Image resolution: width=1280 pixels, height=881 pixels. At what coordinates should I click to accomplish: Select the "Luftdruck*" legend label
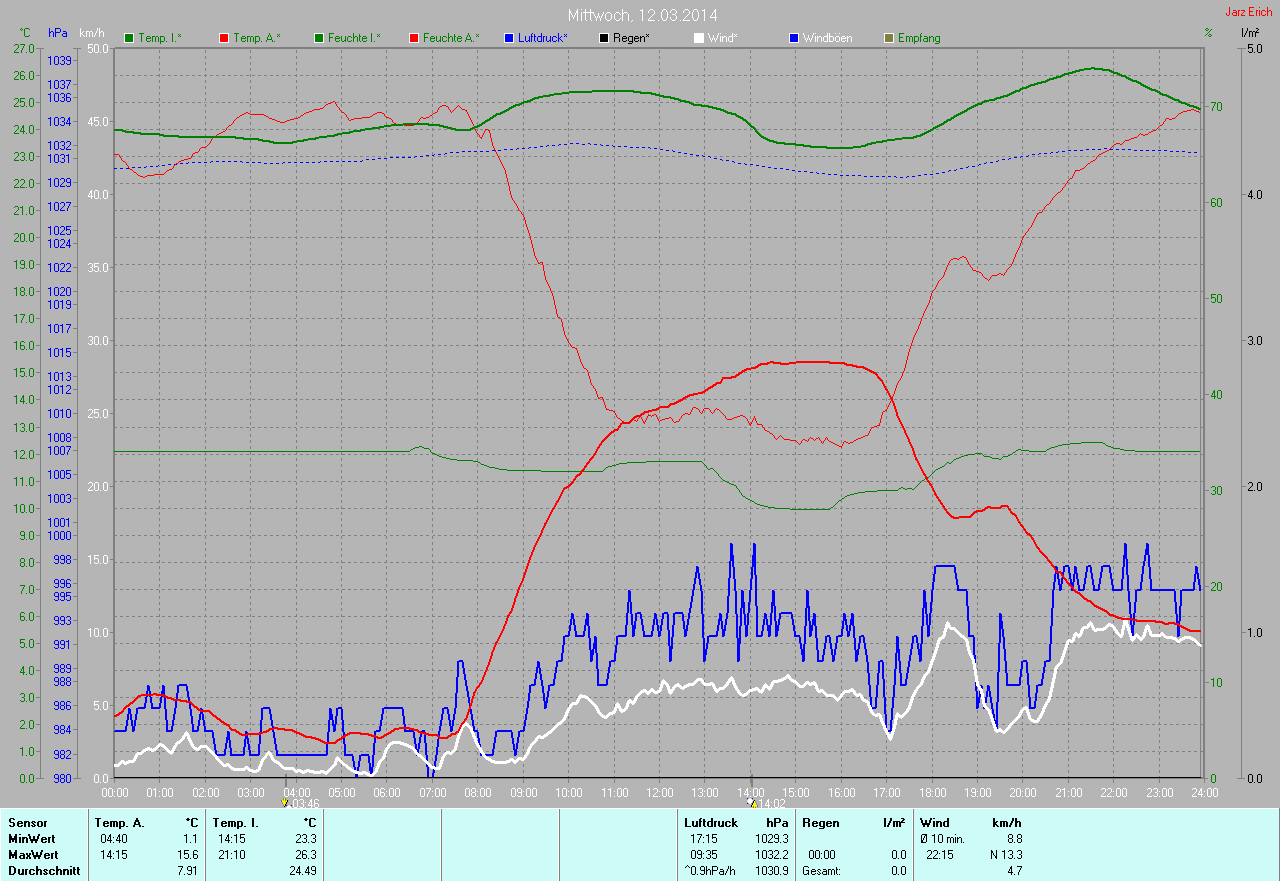point(543,38)
